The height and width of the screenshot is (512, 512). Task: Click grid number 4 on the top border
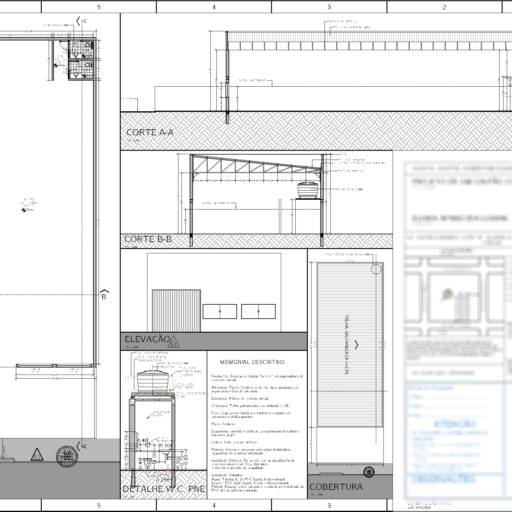click(214, 7)
